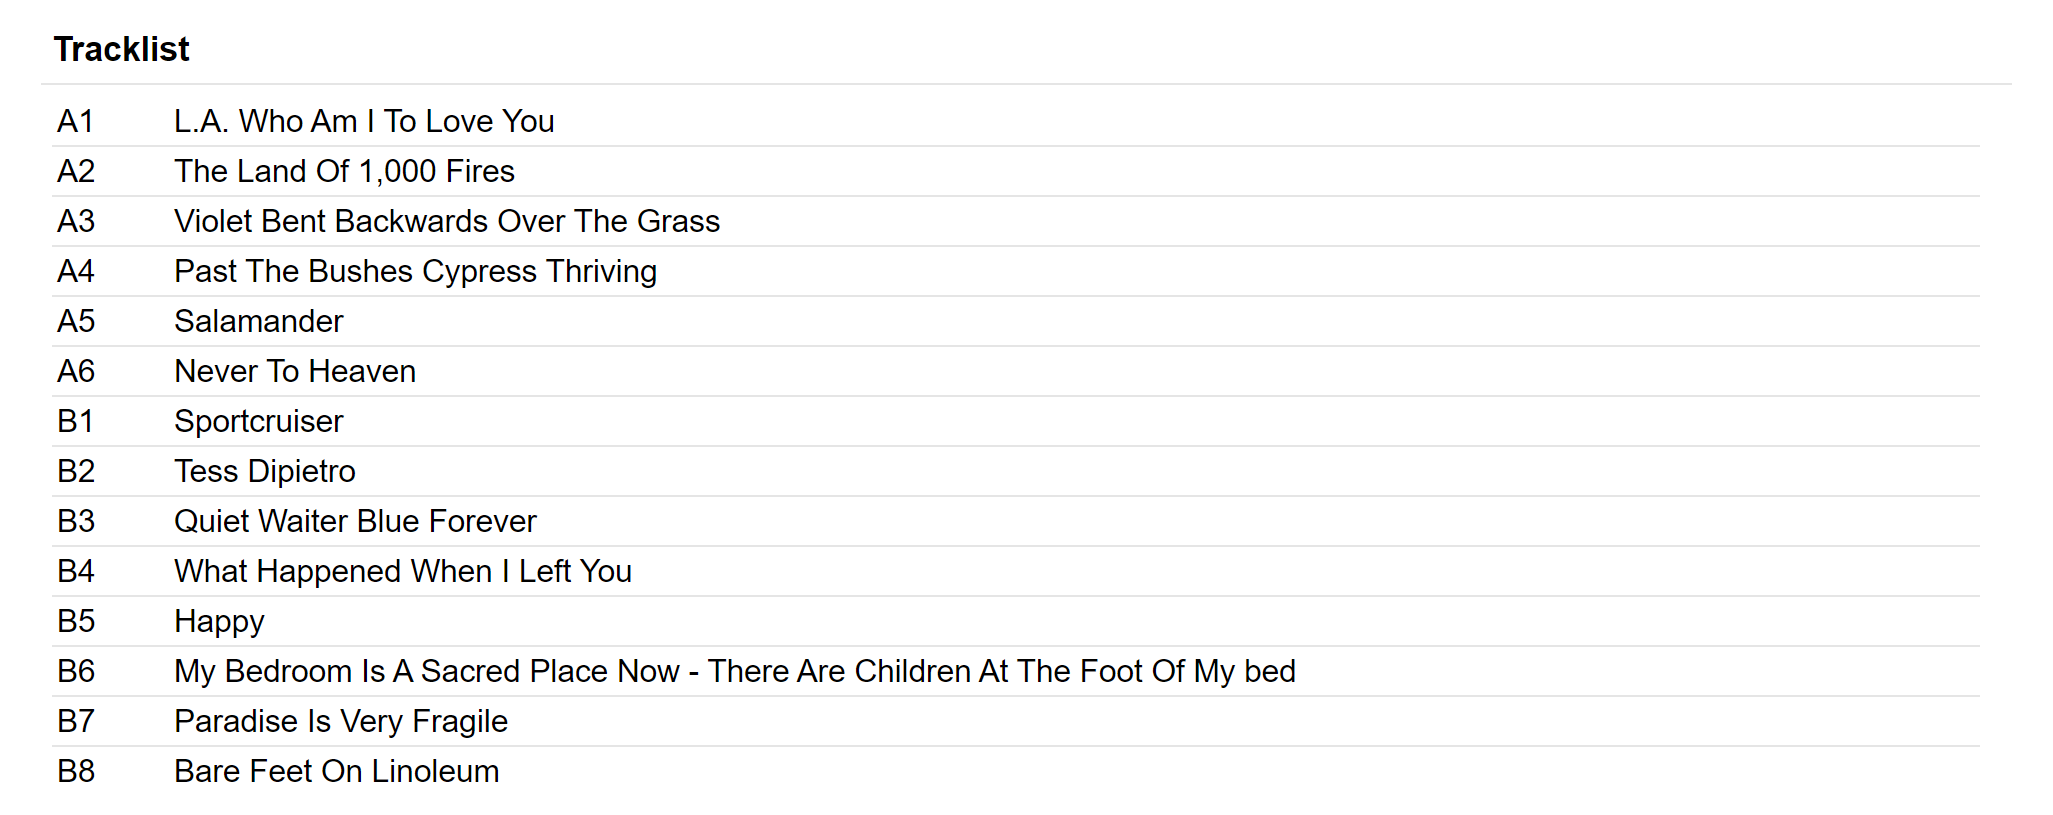Choose the Never To Heaven track
2053x815 pixels.
coord(295,371)
